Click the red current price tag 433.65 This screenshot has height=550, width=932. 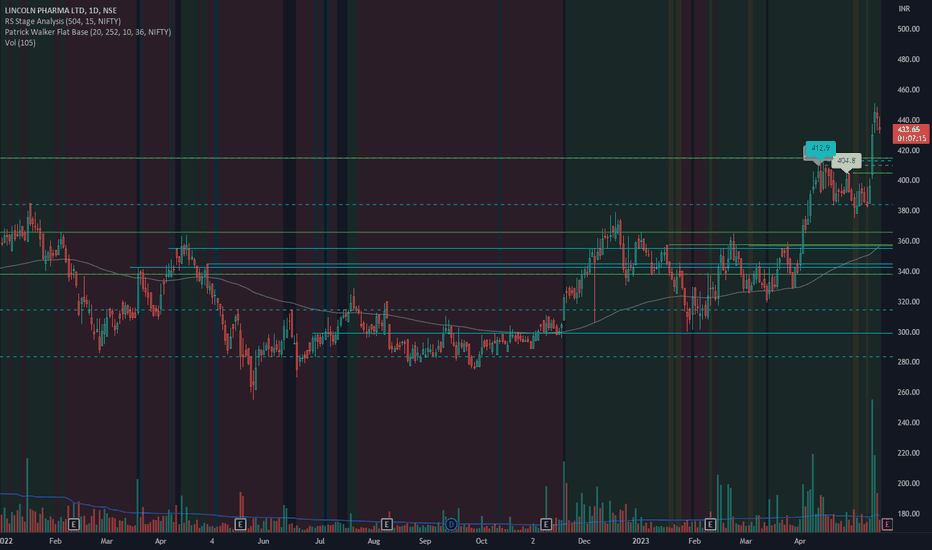(911, 129)
